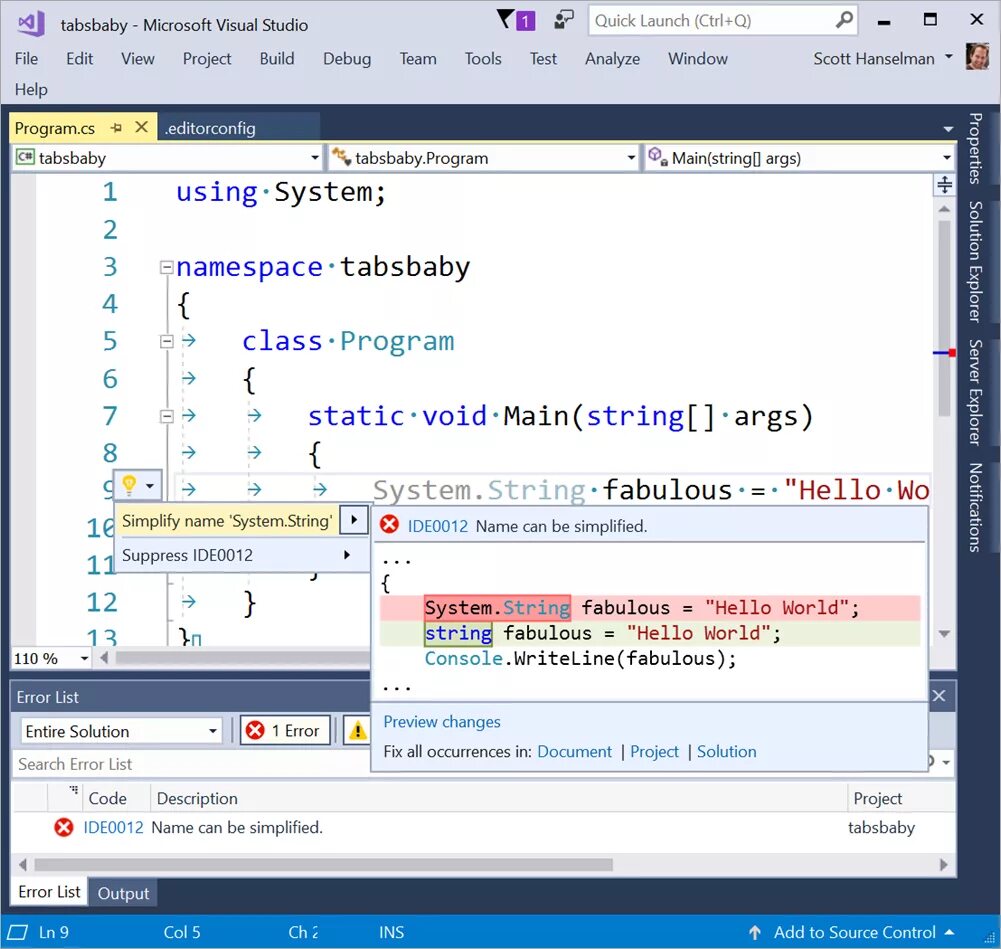The image size is (1001, 949).
Task: Open the lightbulb dropdown arrow
Action: point(150,486)
